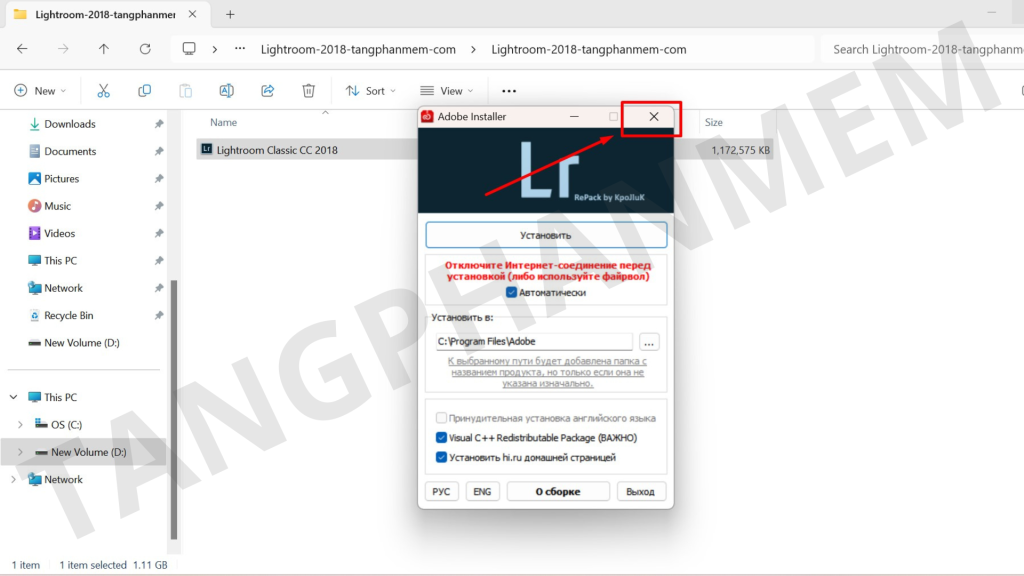Switch installer language with ENG button
1024x576 pixels.
[482, 491]
